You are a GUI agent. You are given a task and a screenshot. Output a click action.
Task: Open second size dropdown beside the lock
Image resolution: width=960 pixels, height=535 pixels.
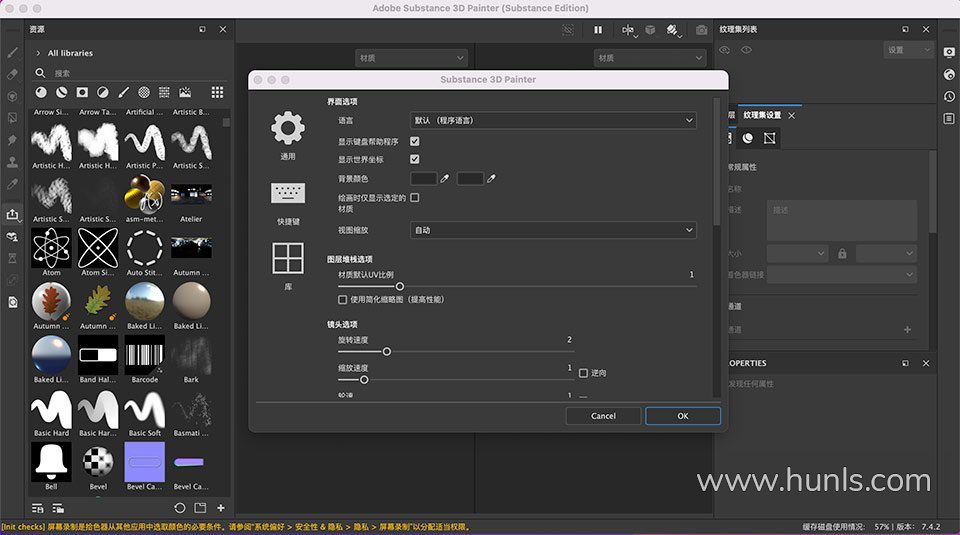886,253
